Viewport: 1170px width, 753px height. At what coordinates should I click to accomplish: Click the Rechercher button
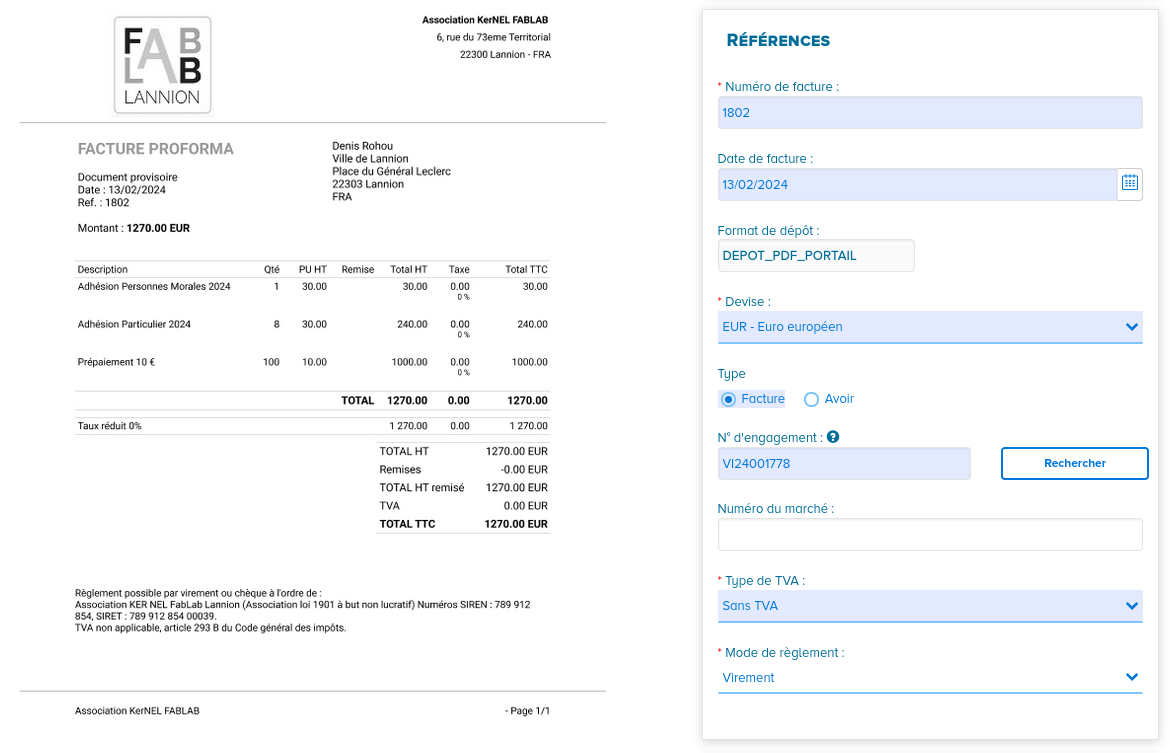pyautogui.click(x=1074, y=463)
